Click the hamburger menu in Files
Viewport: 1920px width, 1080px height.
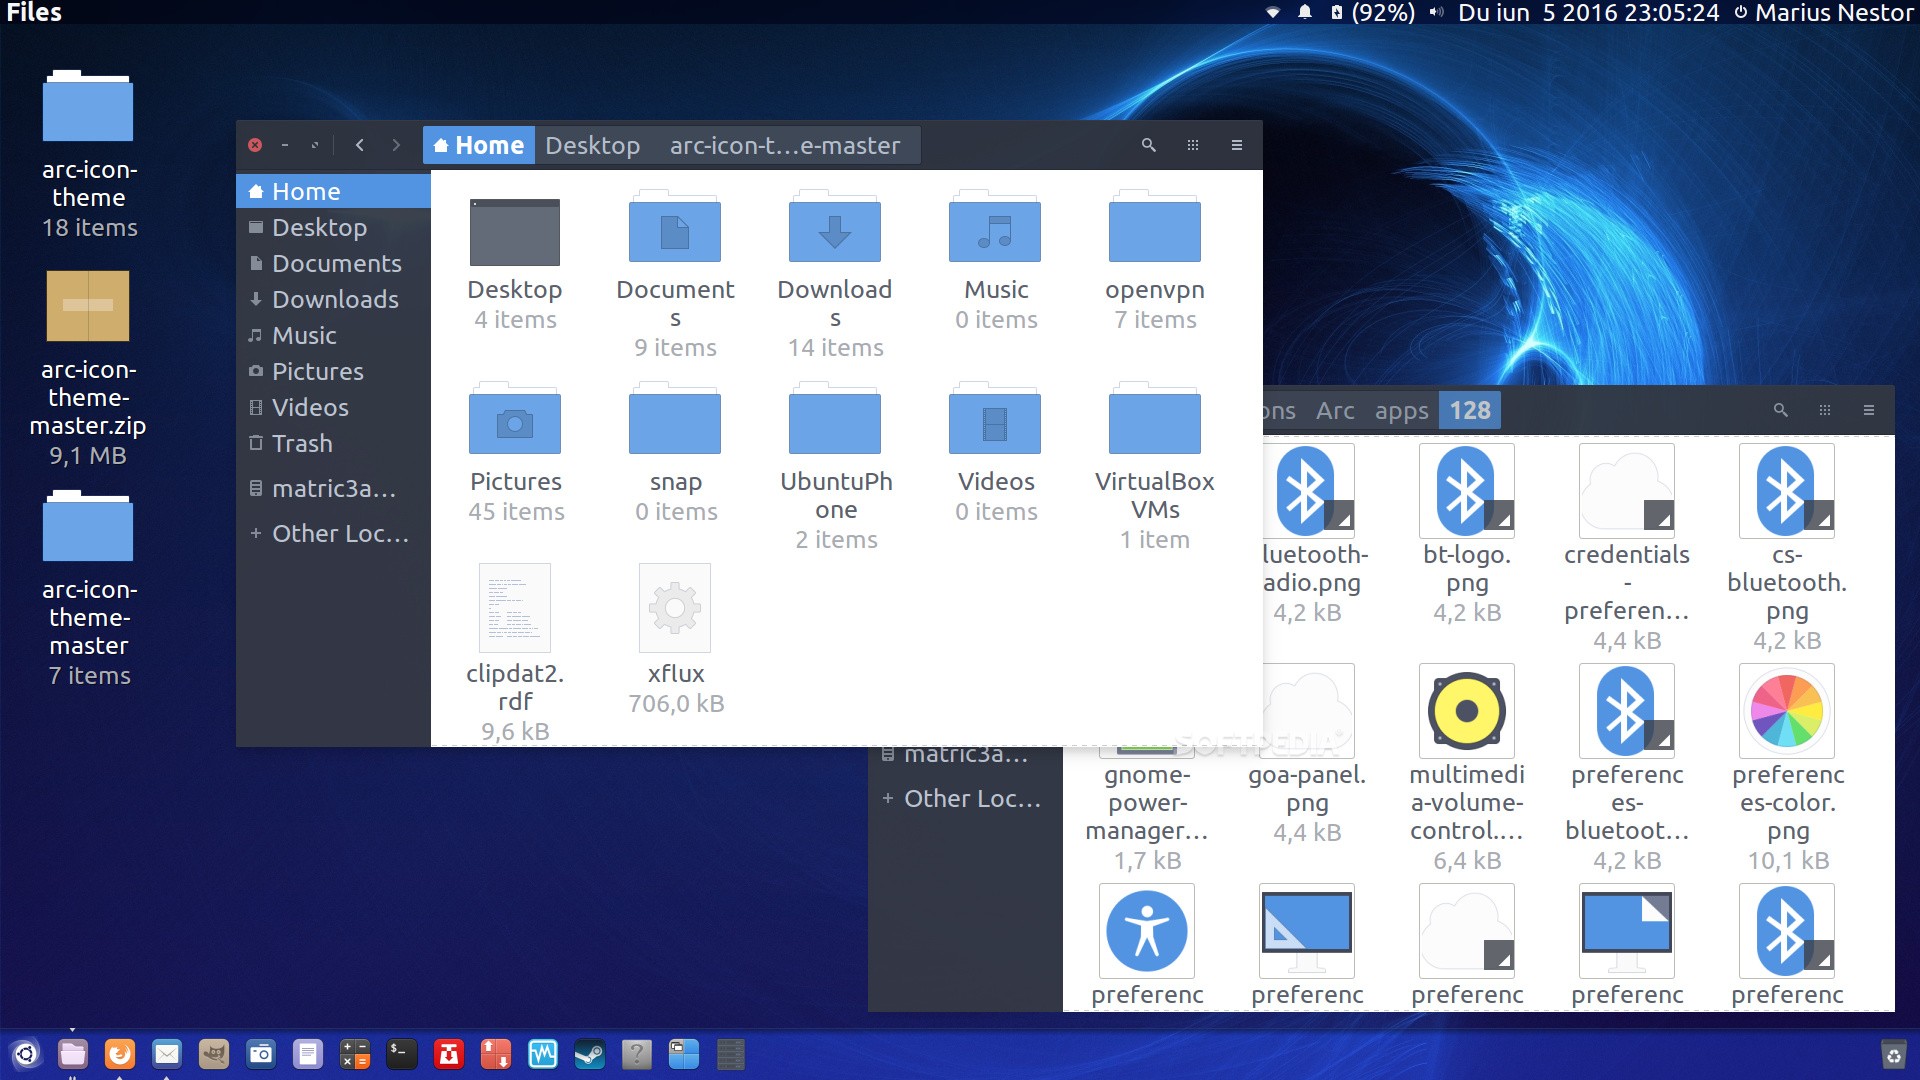tap(1237, 145)
